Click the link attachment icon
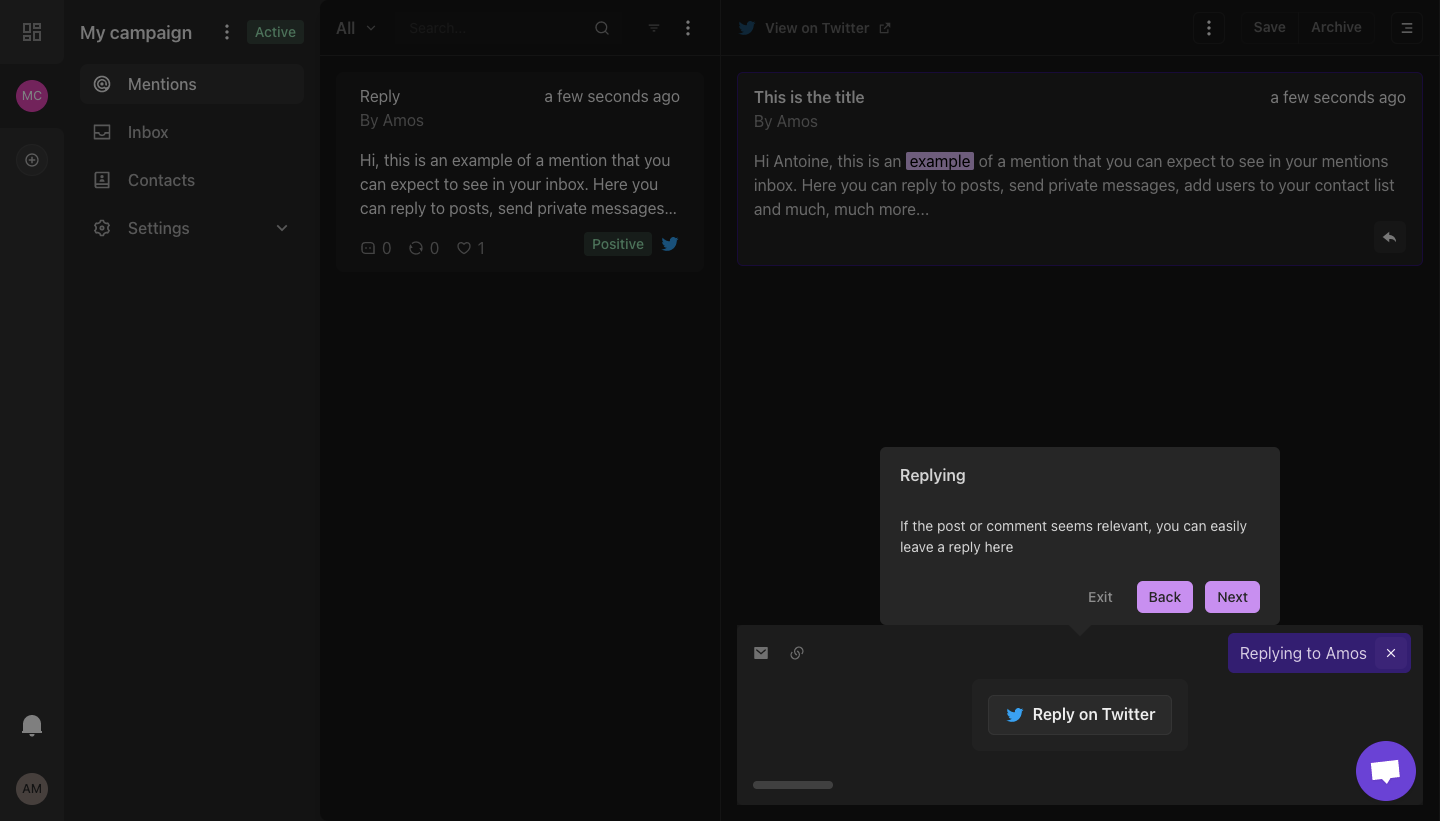This screenshot has width=1440, height=821. click(x=797, y=653)
